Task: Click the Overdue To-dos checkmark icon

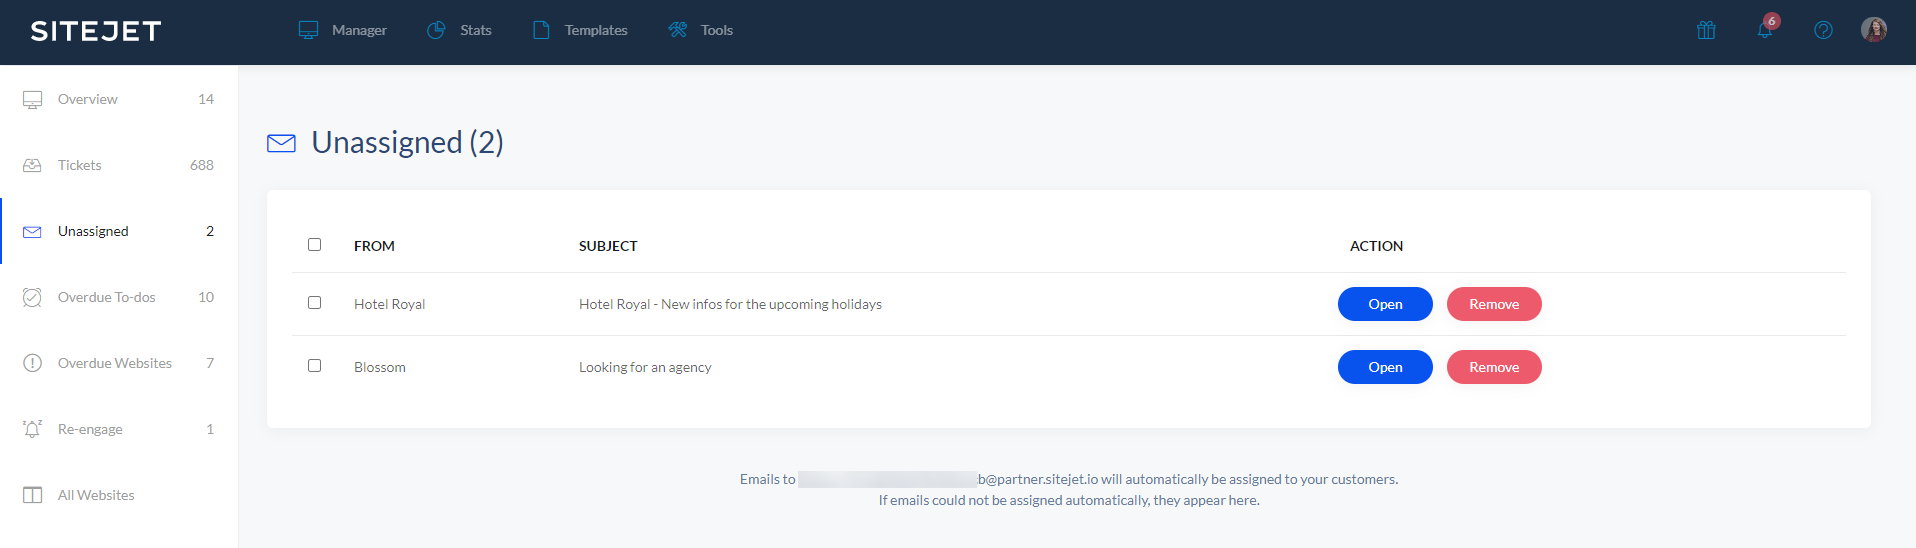Action: [x=32, y=297]
